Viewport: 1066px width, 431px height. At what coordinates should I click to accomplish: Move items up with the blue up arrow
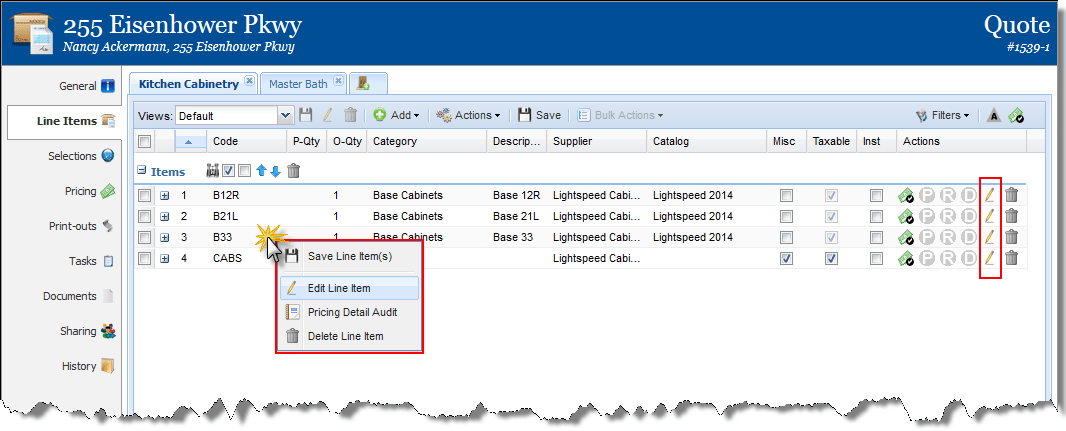262,171
